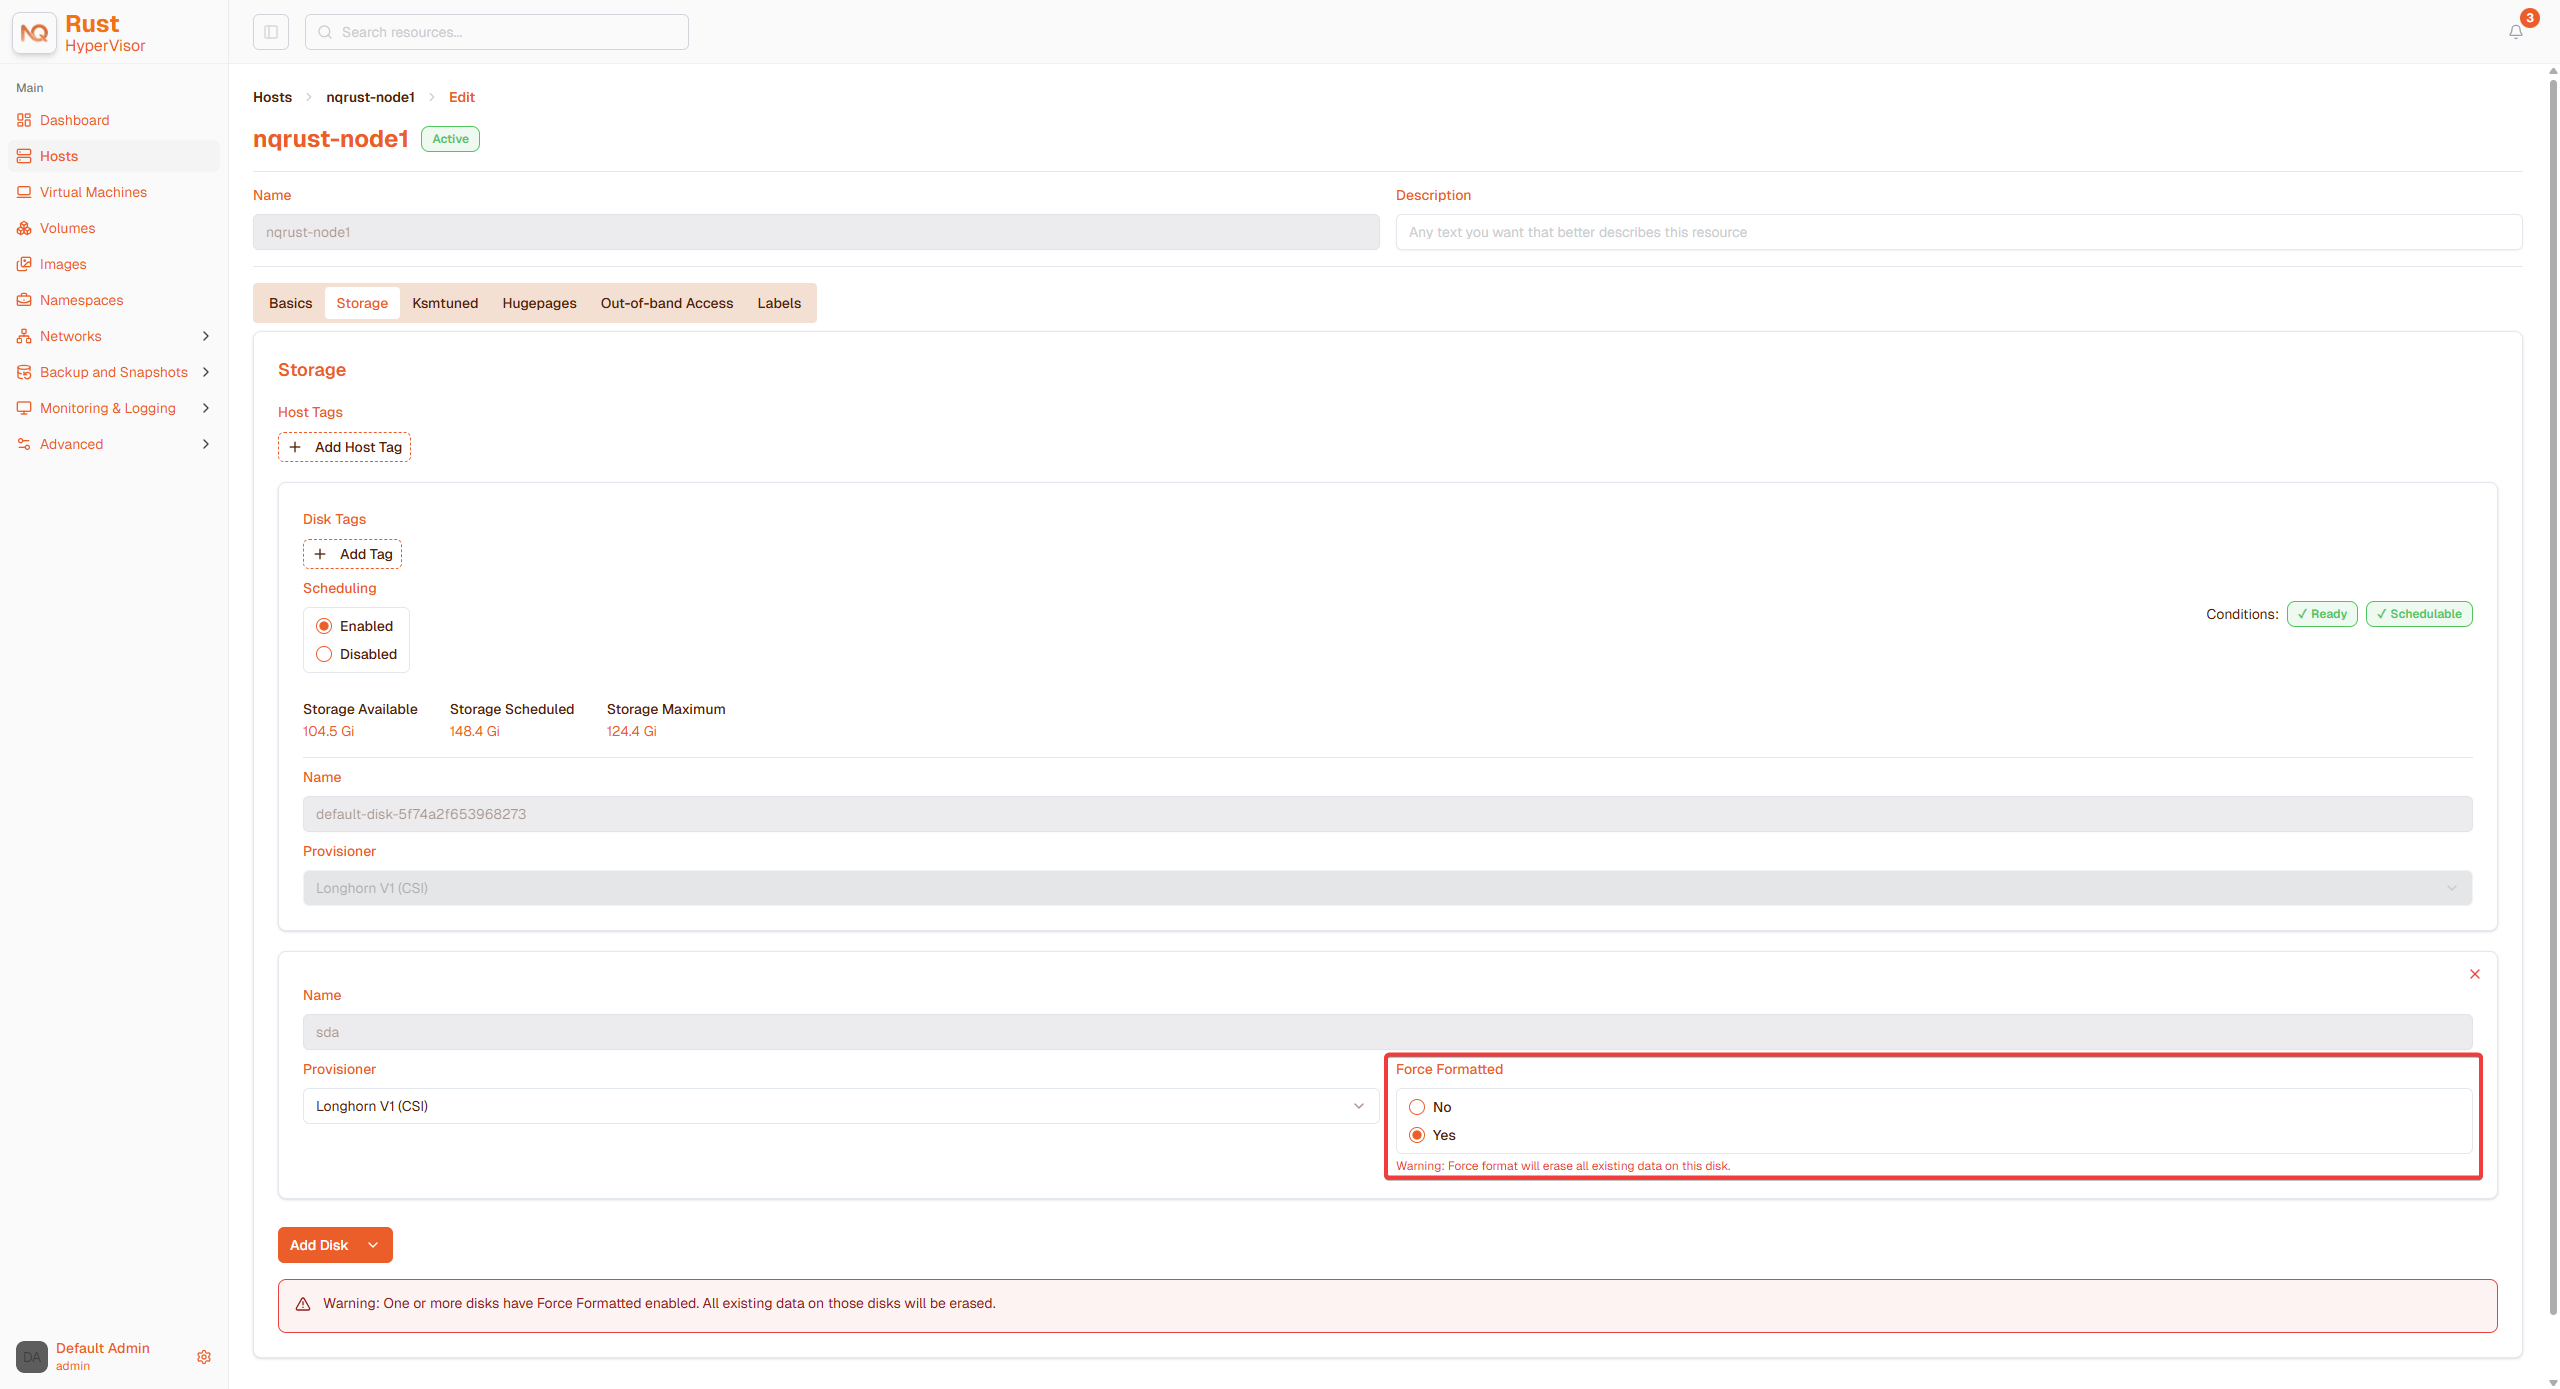Click the Monitoring & Logging icon

pos(24,408)
